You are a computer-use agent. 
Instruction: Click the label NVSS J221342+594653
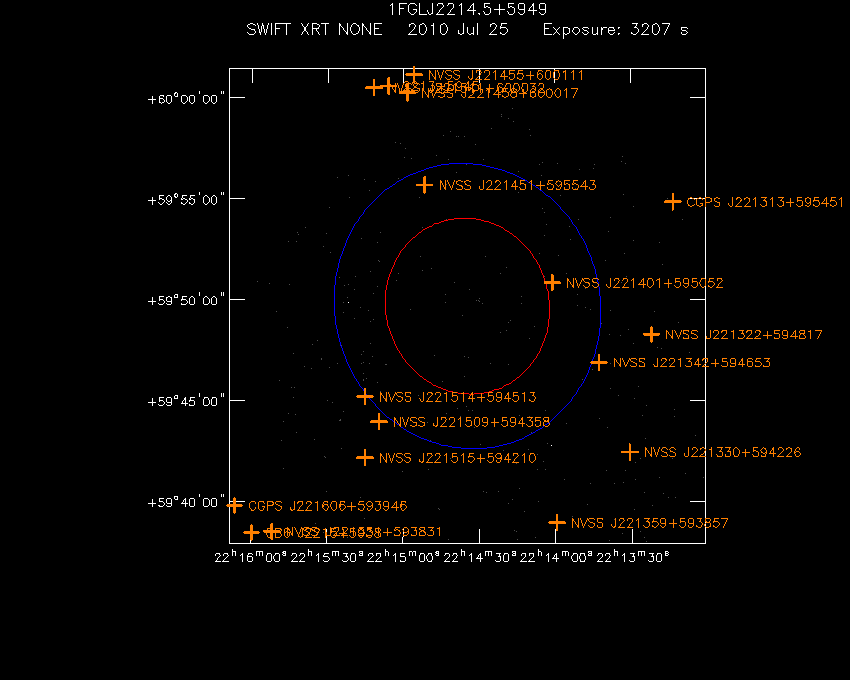click(692, 362)
